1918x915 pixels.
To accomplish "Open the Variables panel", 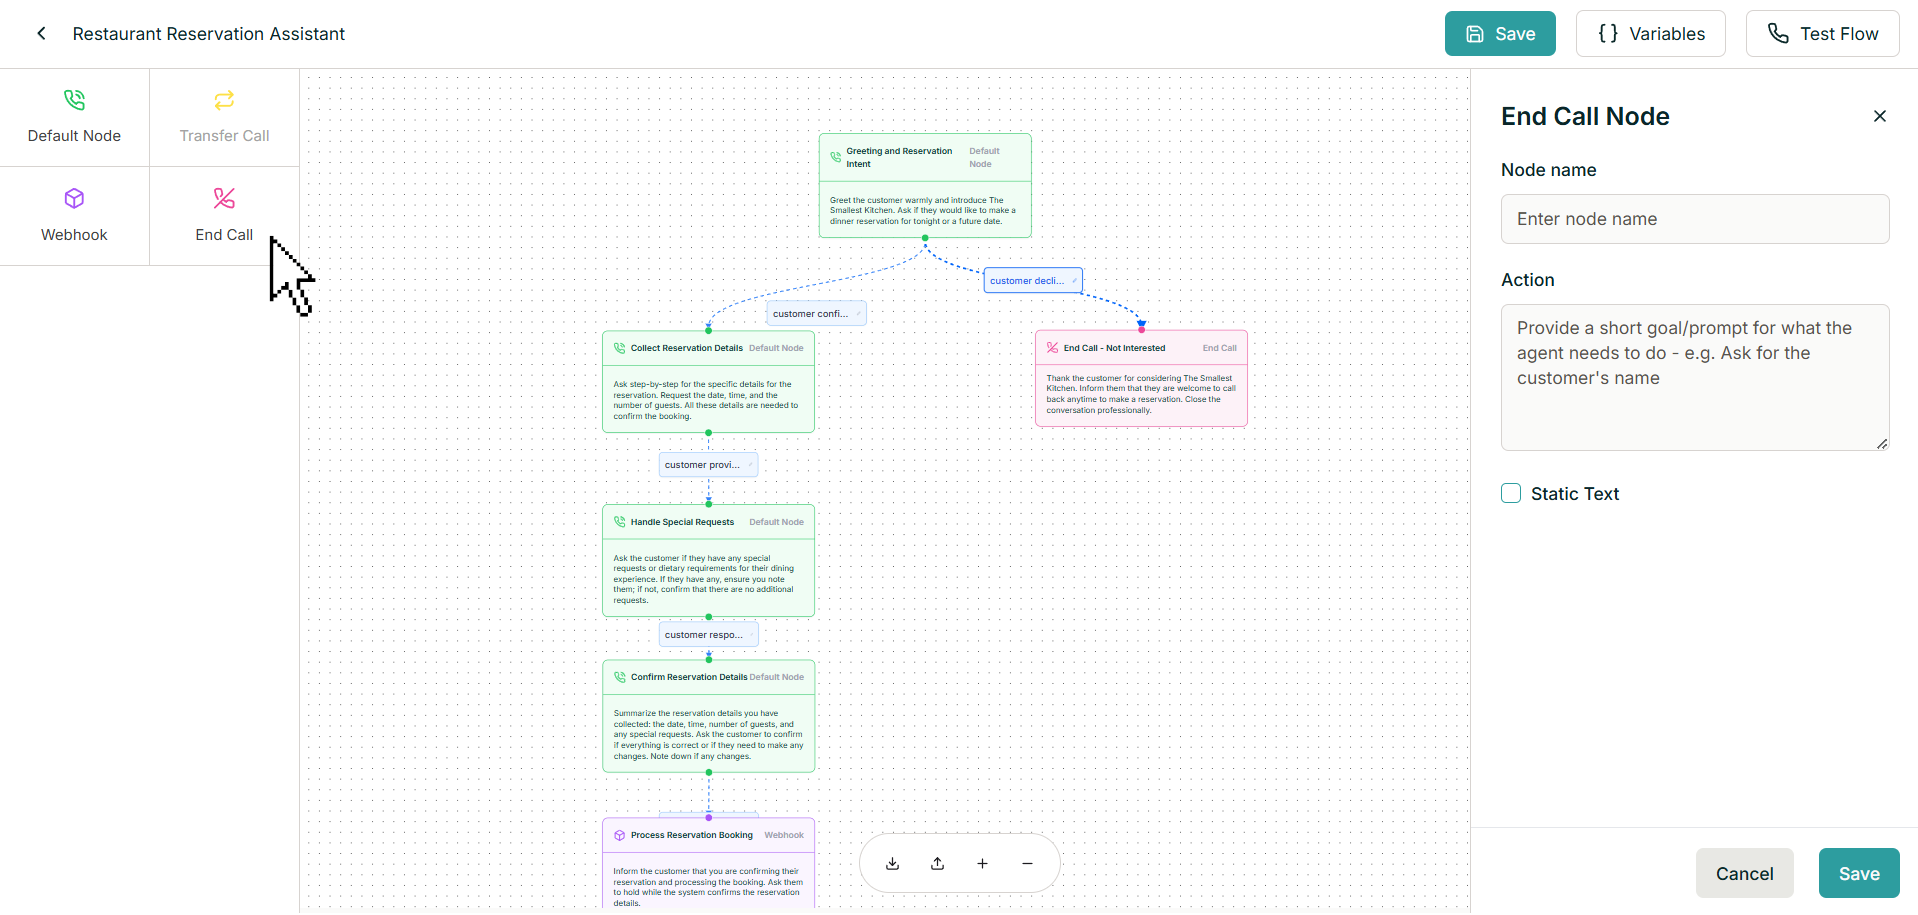I will coord(1651,34).
